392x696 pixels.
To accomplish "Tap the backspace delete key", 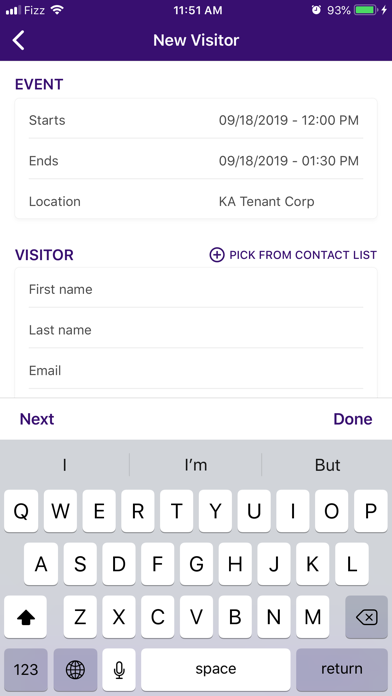I will click(x=366, y=617).
